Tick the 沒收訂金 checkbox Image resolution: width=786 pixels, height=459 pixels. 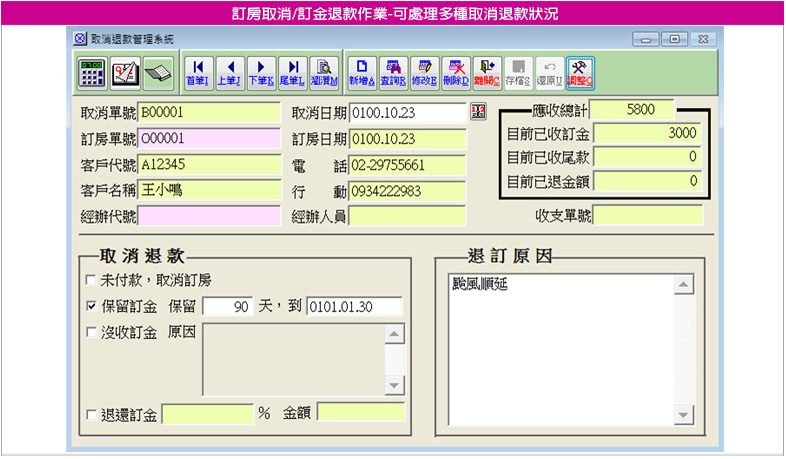click(x=92, y=332)
